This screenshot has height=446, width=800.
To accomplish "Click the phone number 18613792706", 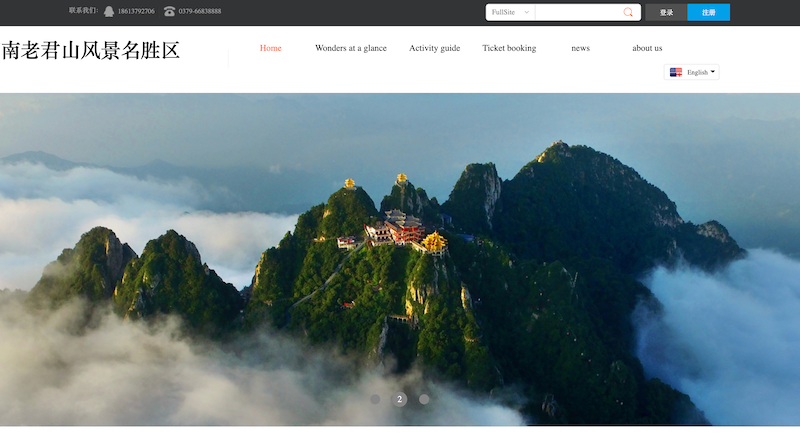I will pos(136,11).
